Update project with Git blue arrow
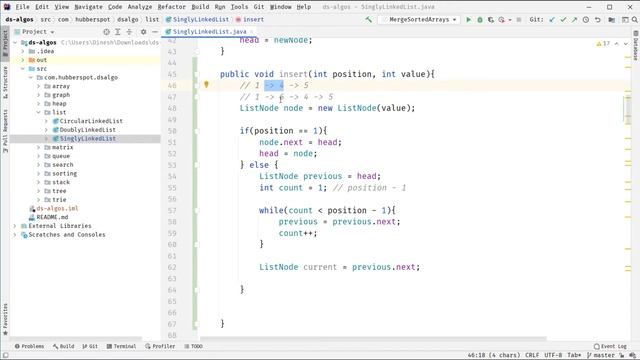The height and width of the screenshot is (360, 640). pos(552,20)
